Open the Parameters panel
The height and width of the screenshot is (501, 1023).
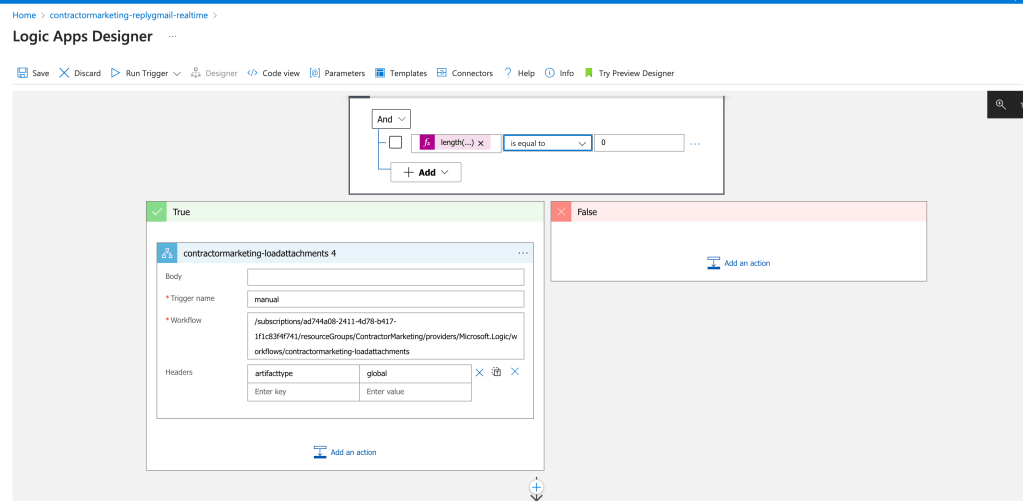click(x=337, y=73)
